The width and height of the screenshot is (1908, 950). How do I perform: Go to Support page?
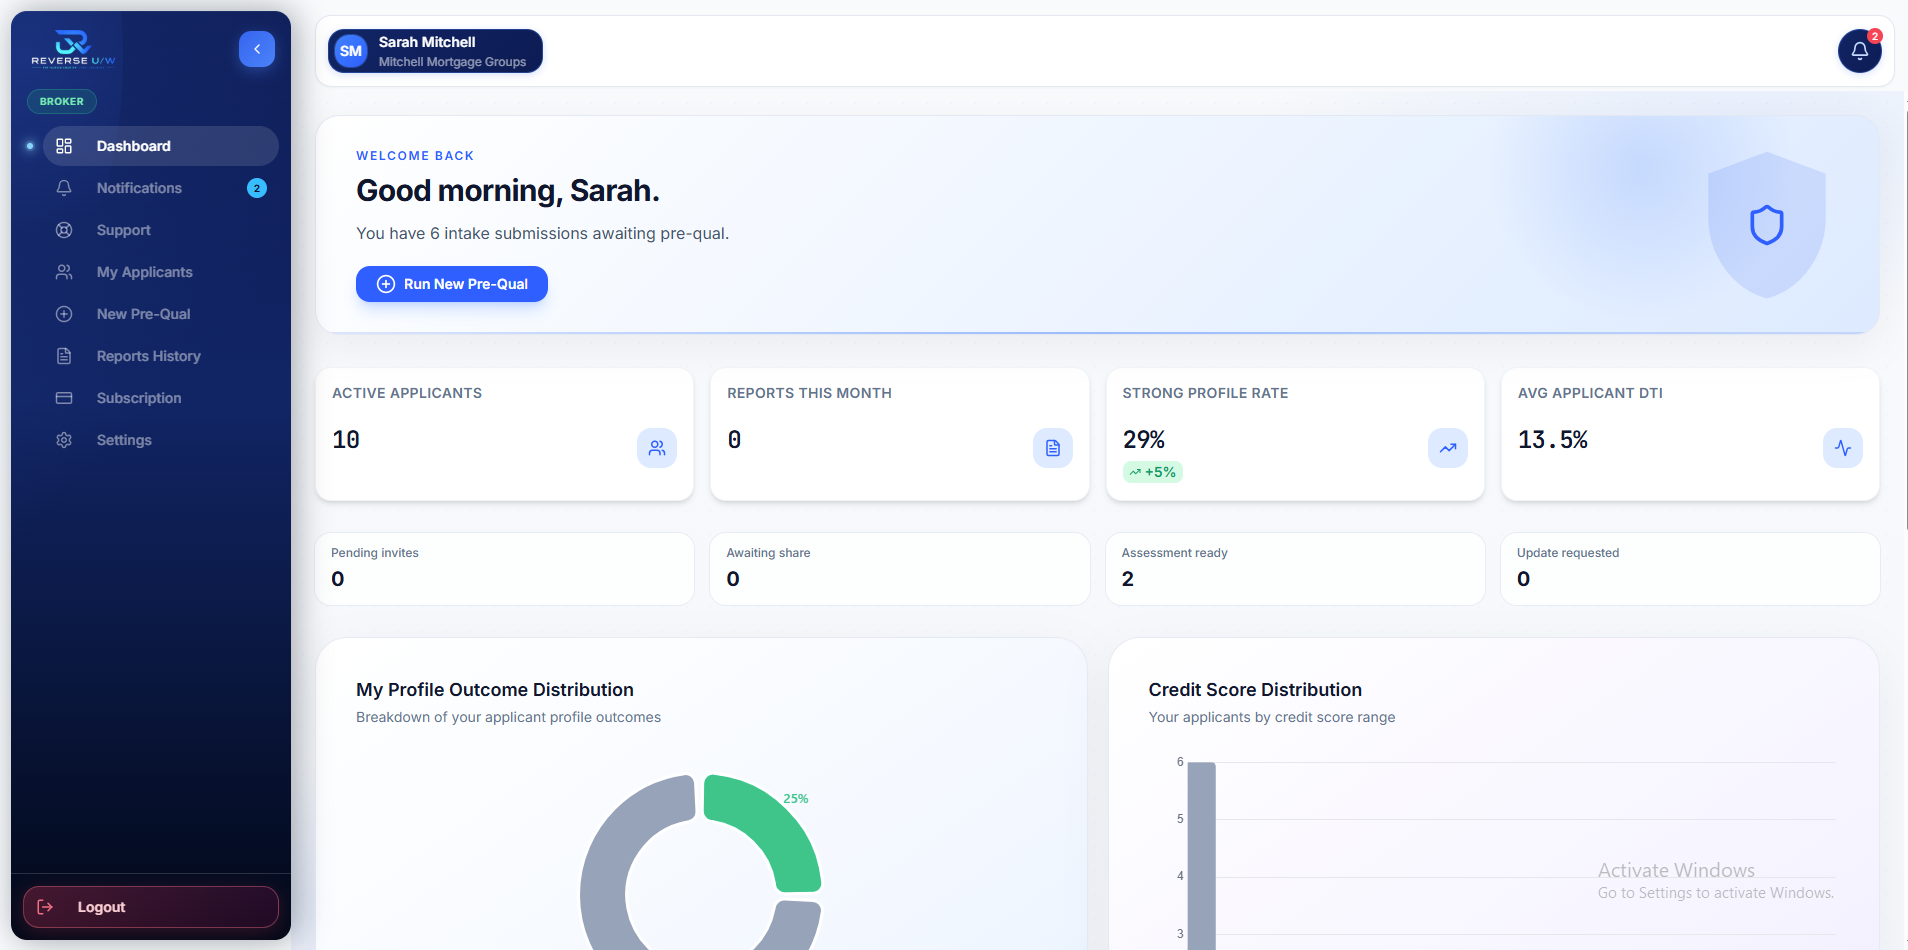(x=160, y=230)
